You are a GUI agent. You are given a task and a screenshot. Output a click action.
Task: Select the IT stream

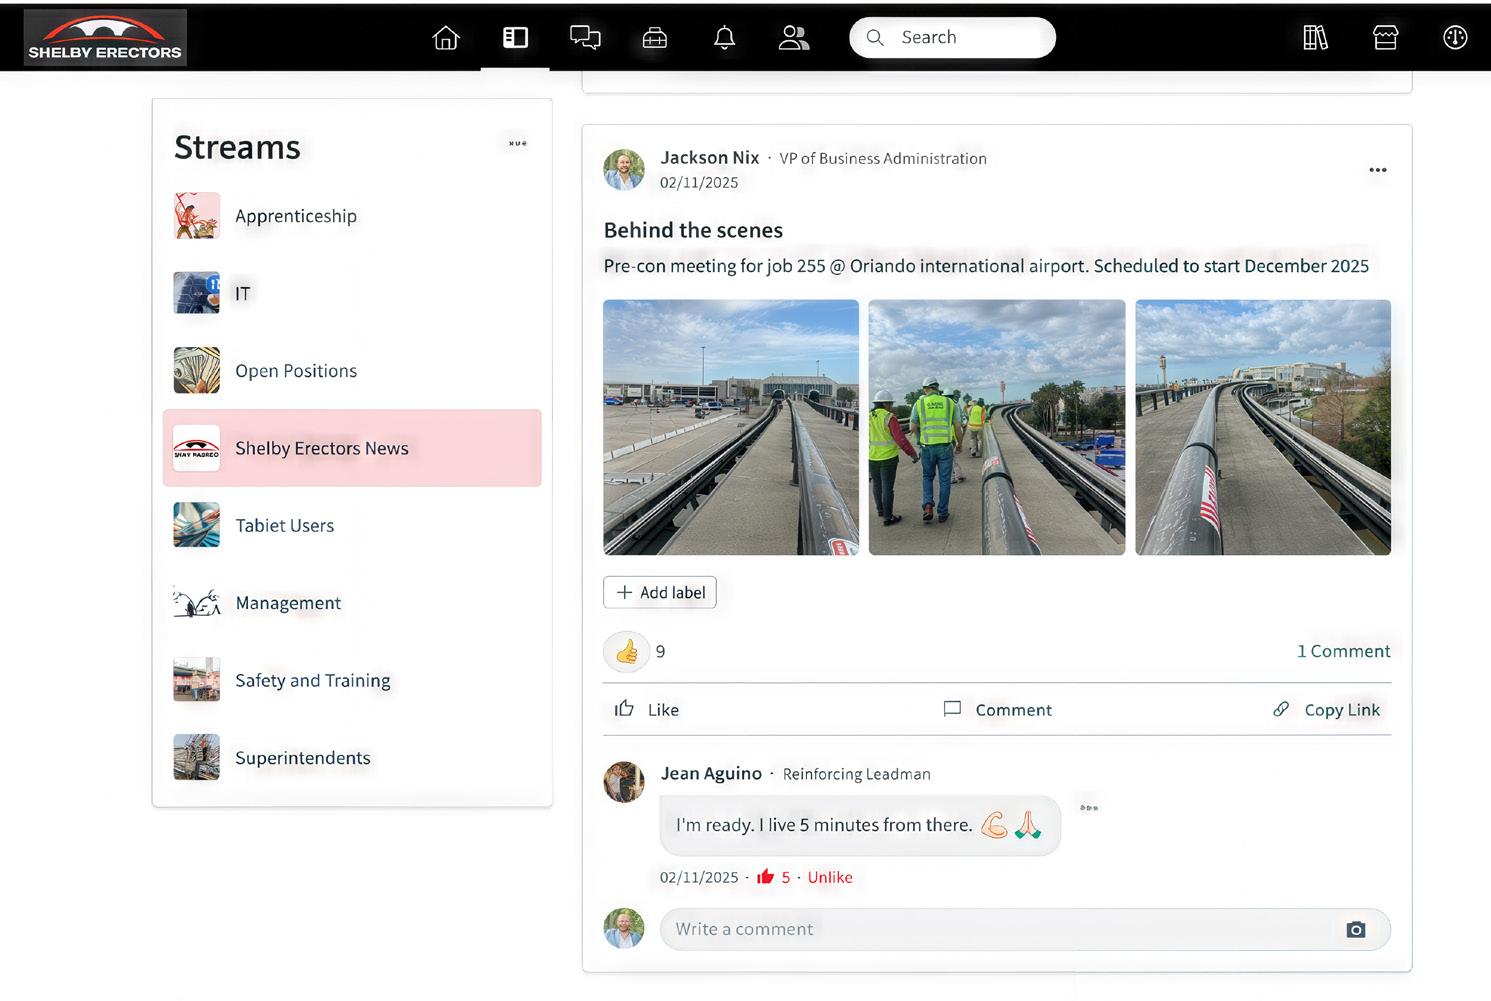click(352, 293)
